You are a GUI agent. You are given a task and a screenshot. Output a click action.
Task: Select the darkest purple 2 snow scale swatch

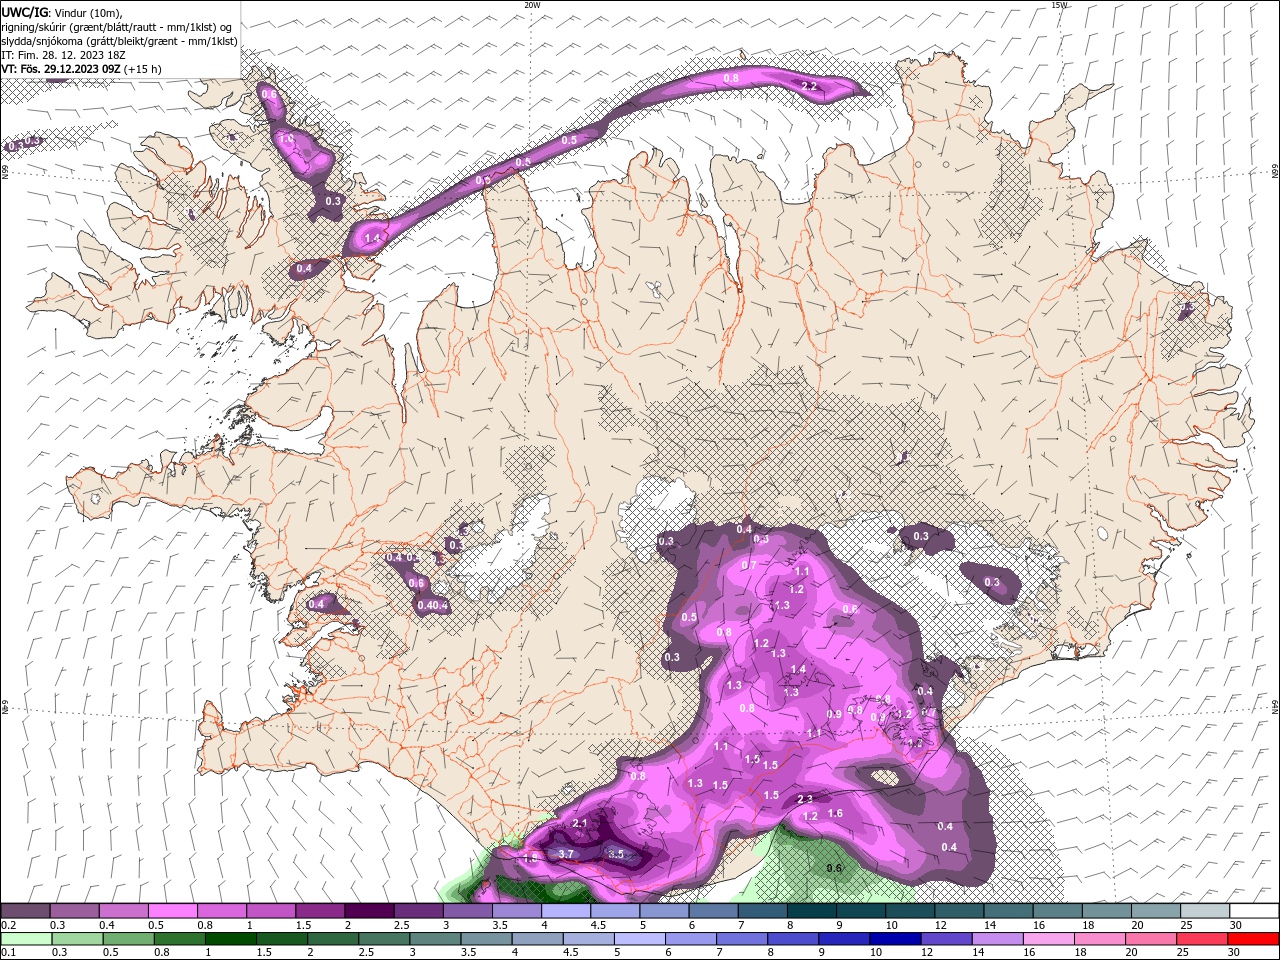pyautogui.click(x=369, y=911)
